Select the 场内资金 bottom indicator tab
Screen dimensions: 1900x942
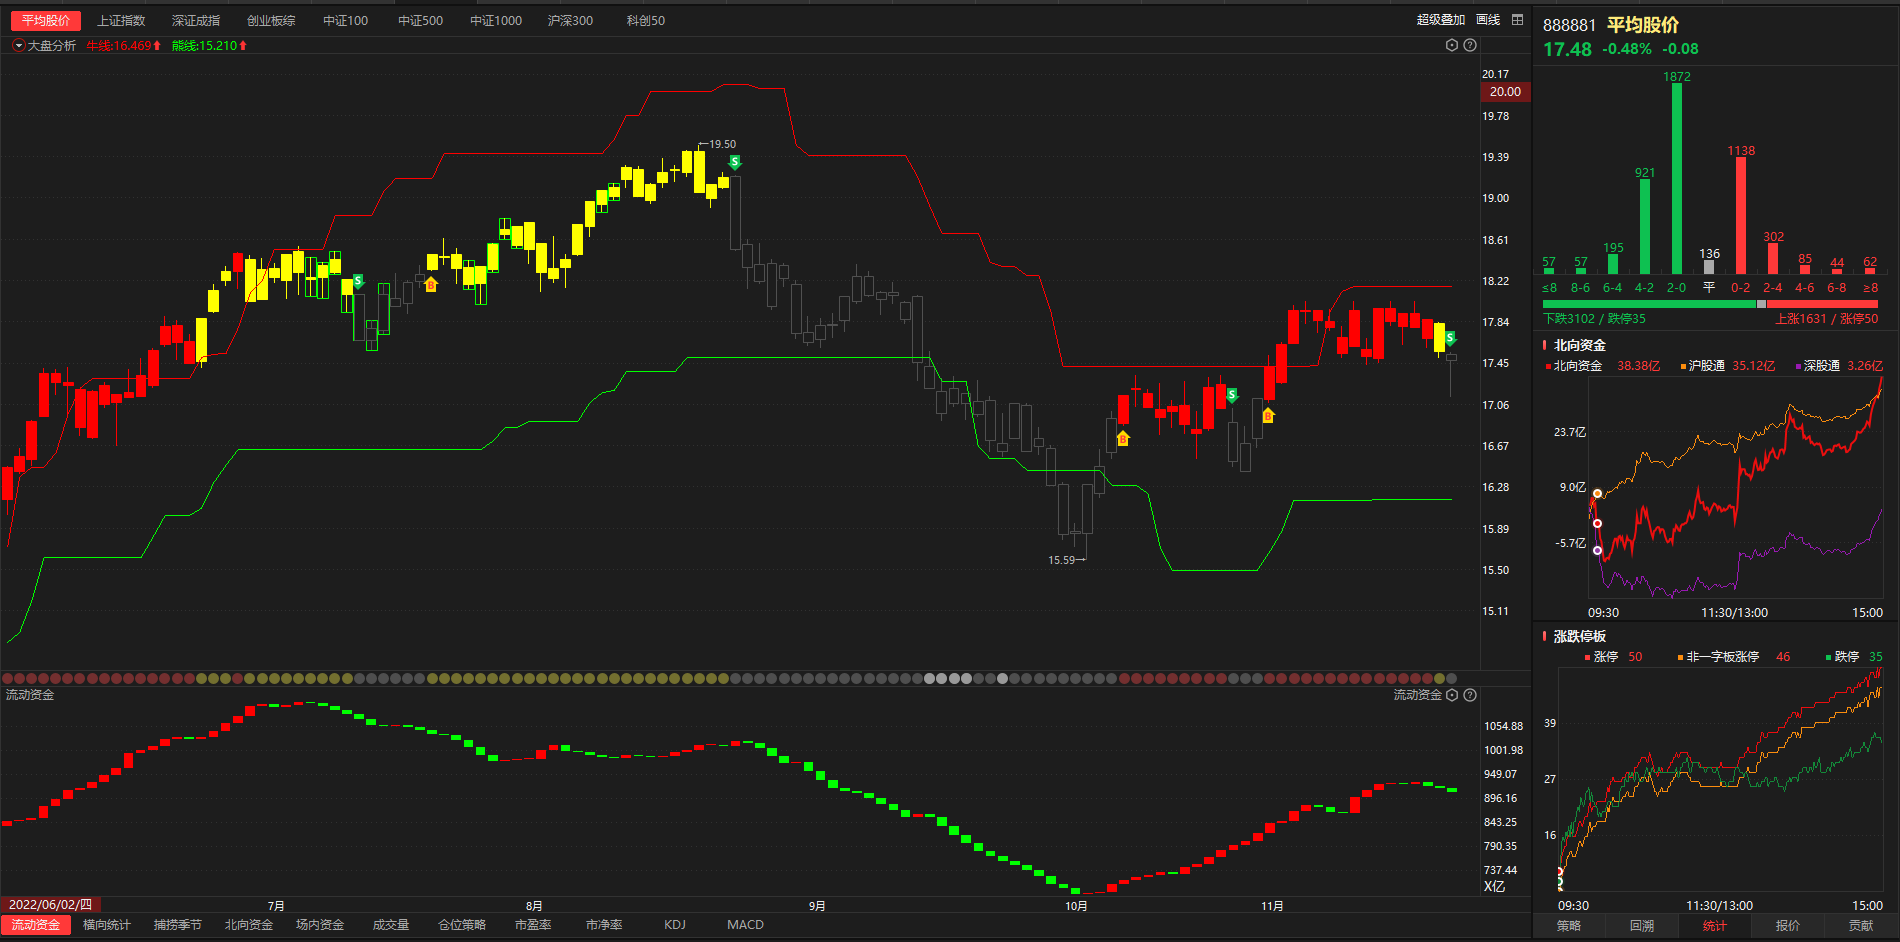tap(320, 925)
